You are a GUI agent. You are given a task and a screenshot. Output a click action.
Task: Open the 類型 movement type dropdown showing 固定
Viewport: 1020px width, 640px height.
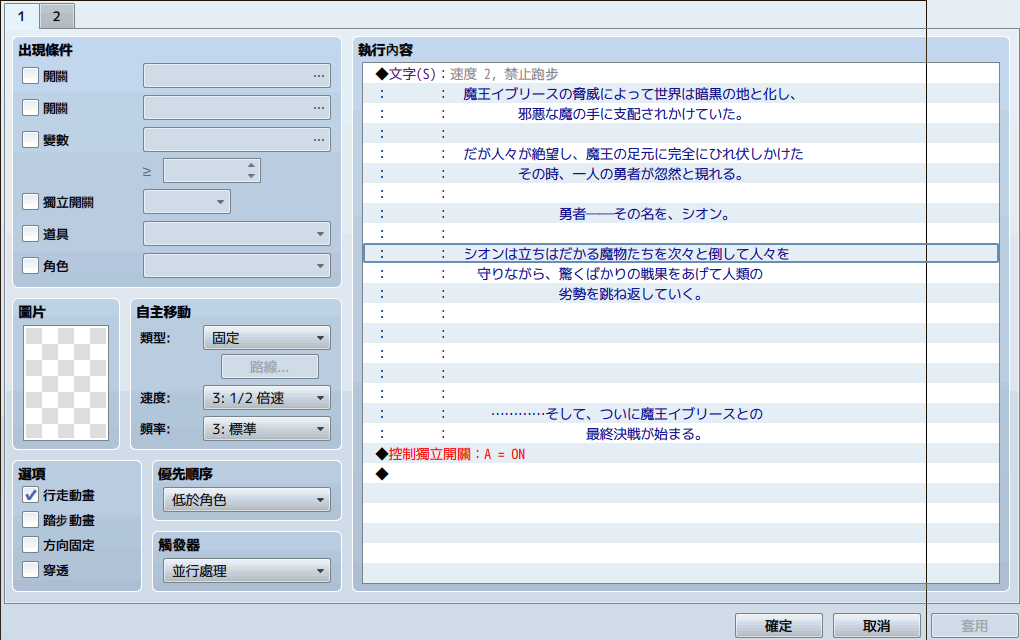coord(267,338)
